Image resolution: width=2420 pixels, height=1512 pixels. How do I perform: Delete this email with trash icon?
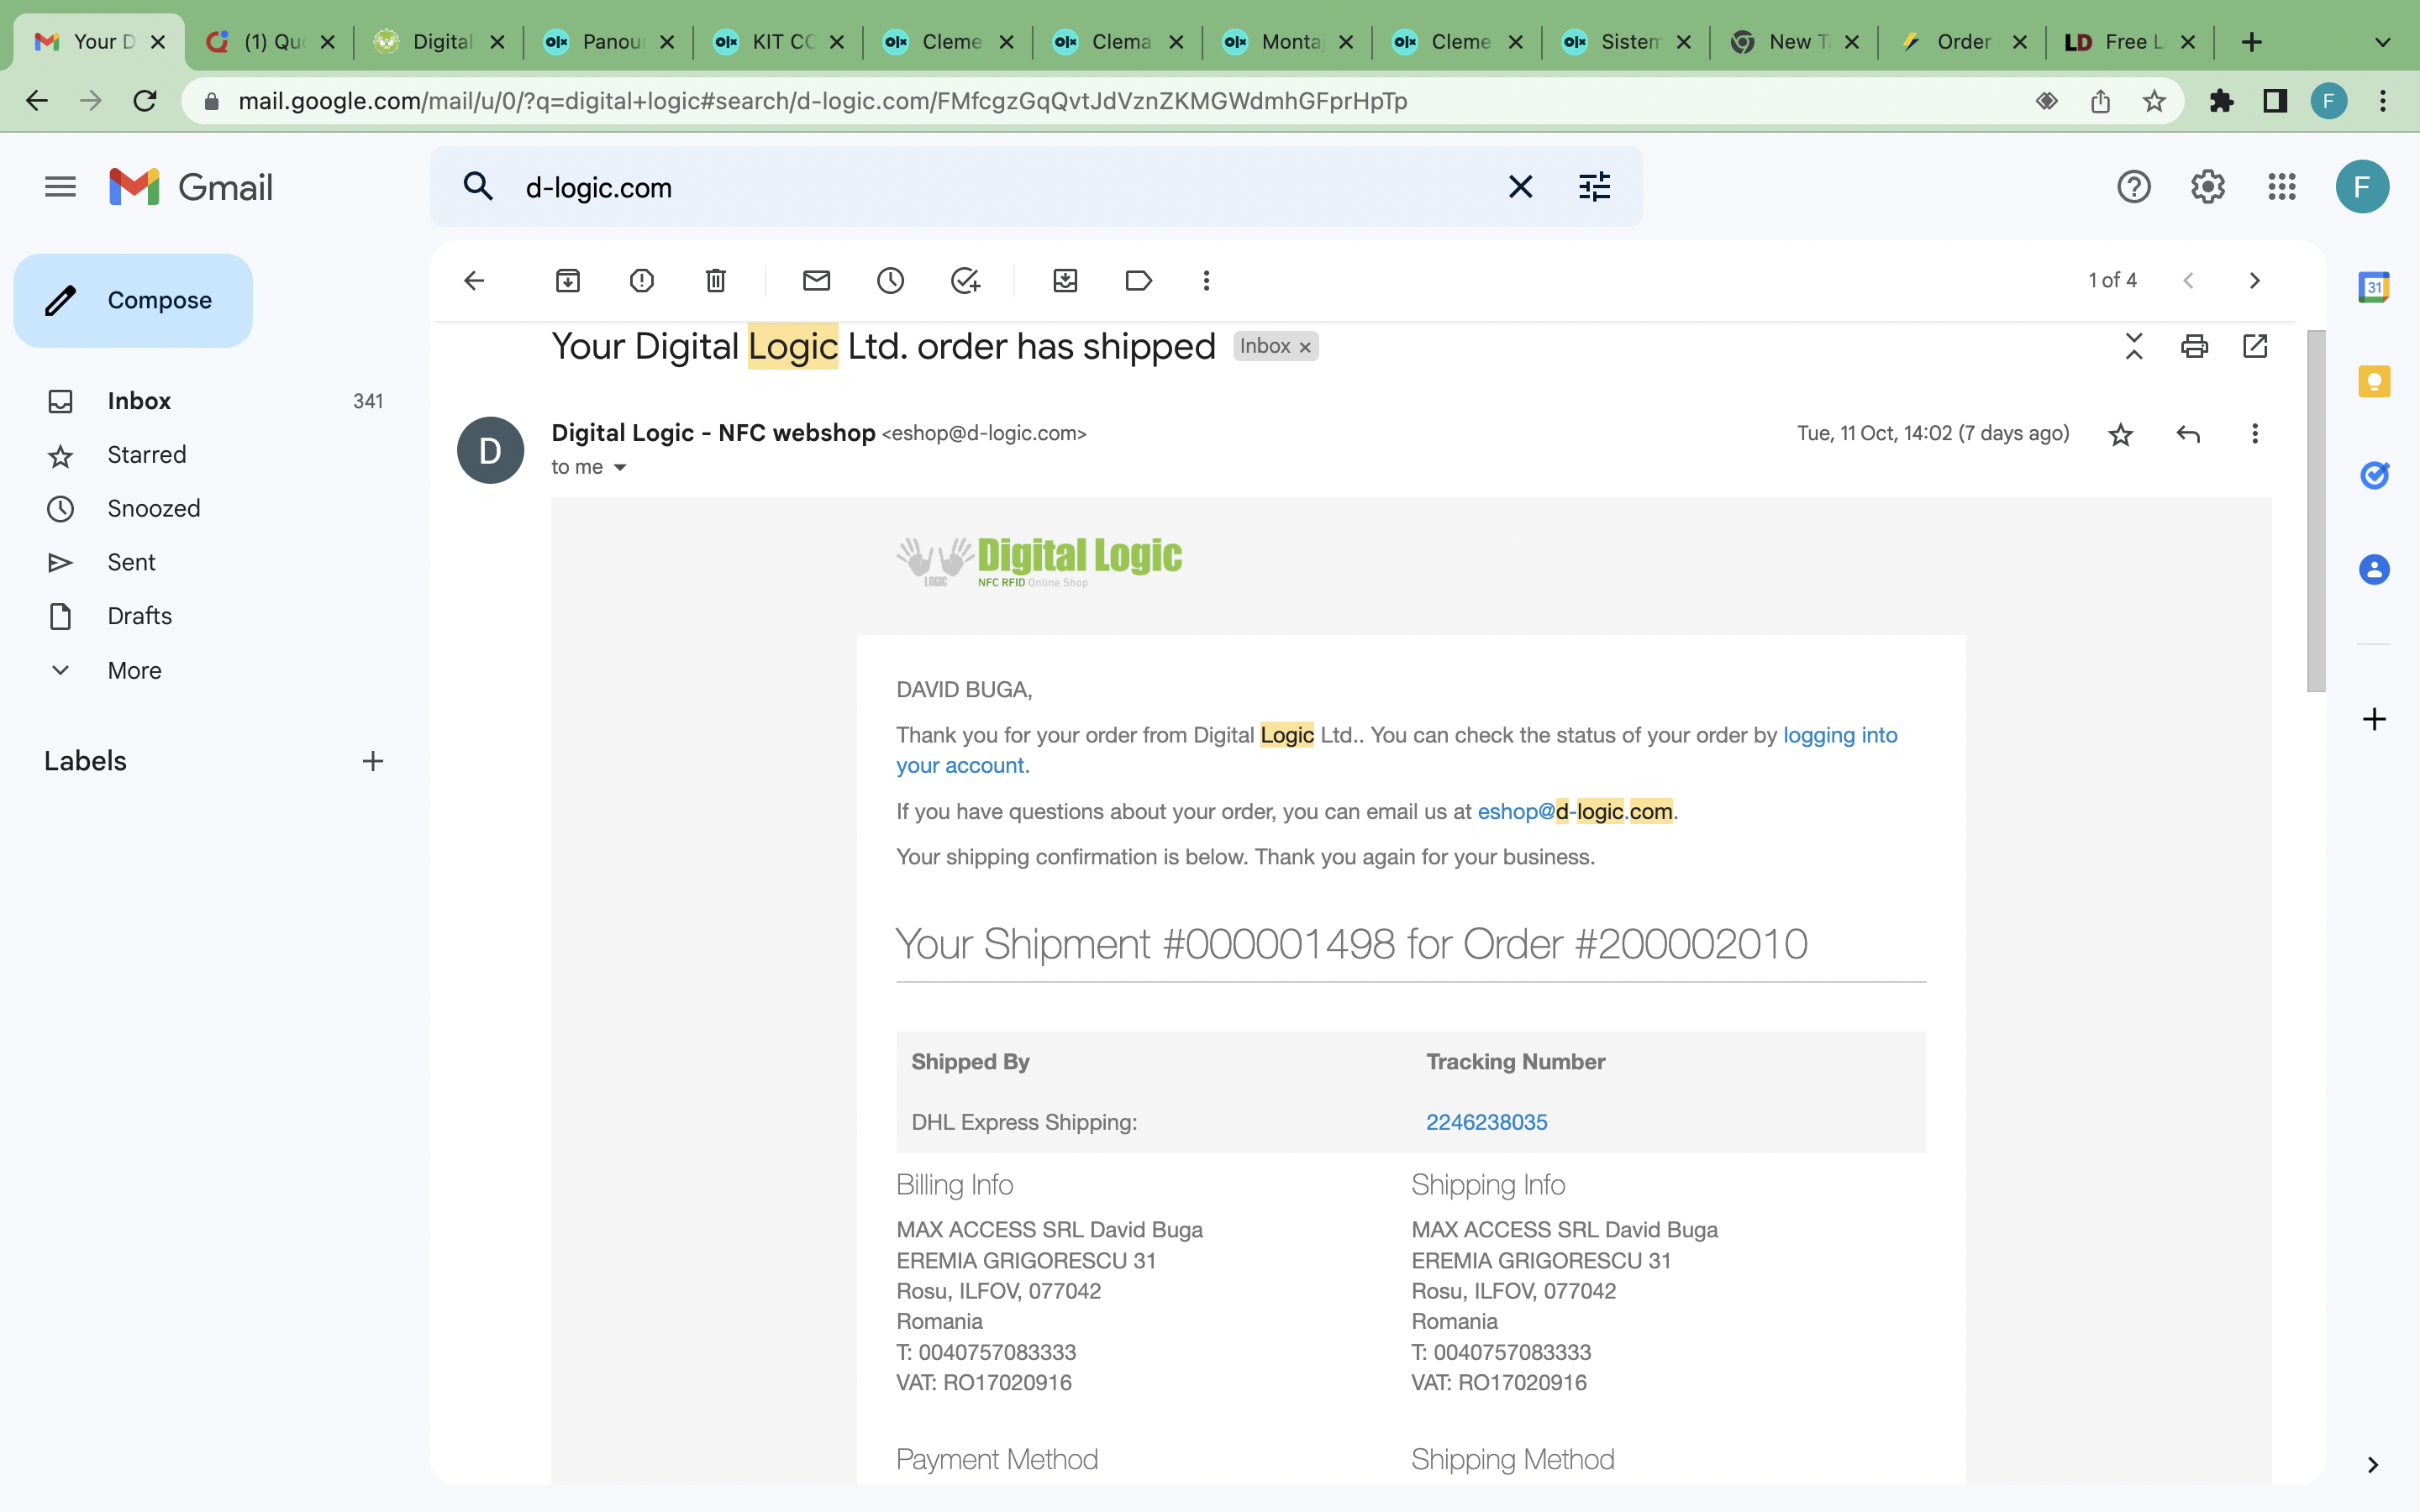click(715, 281)
